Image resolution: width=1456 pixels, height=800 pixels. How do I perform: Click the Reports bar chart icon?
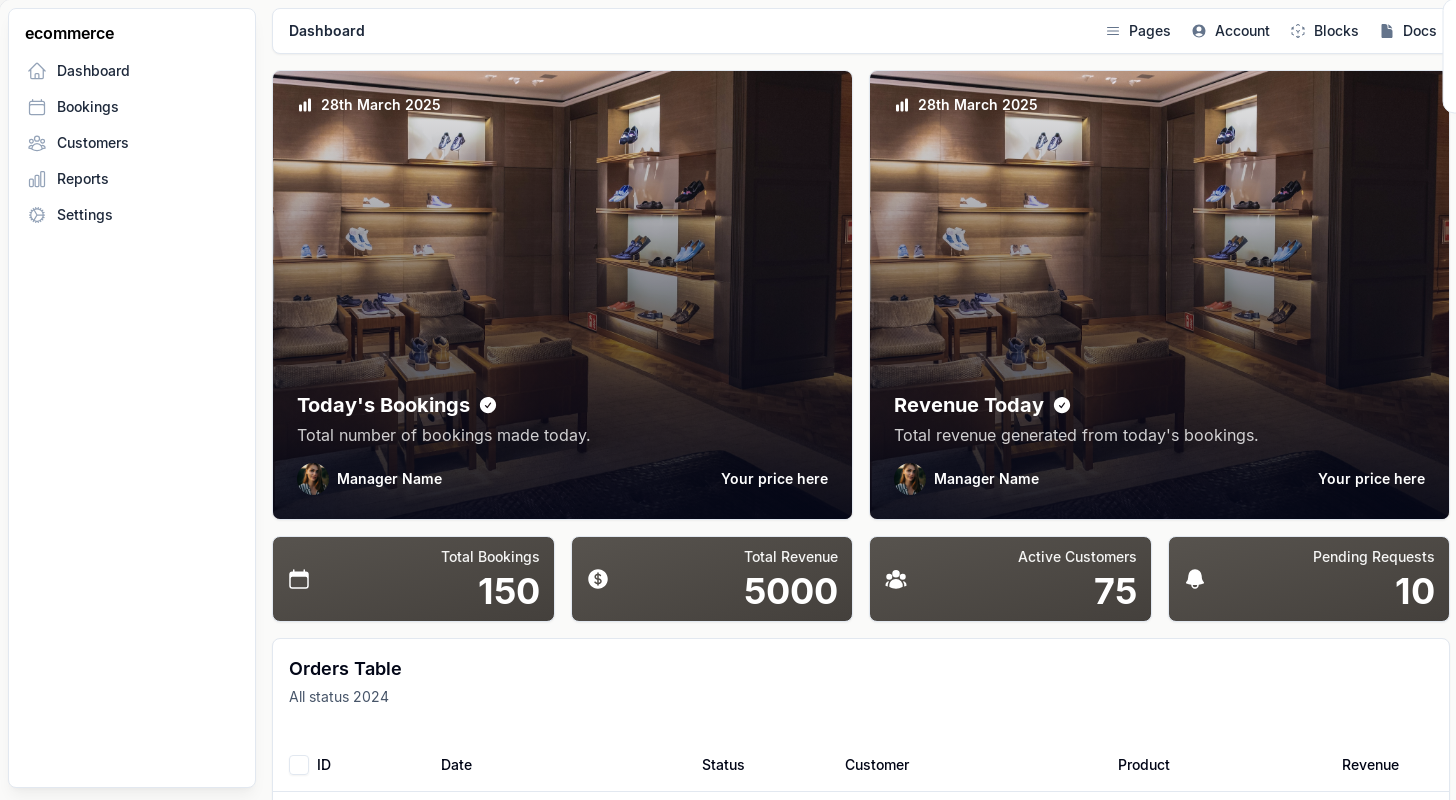[x=37, y=179]
